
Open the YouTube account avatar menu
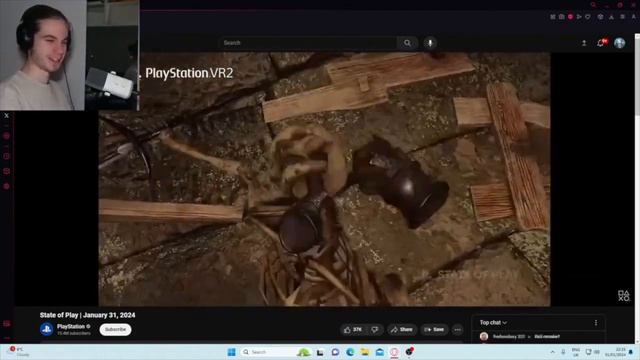619,43
